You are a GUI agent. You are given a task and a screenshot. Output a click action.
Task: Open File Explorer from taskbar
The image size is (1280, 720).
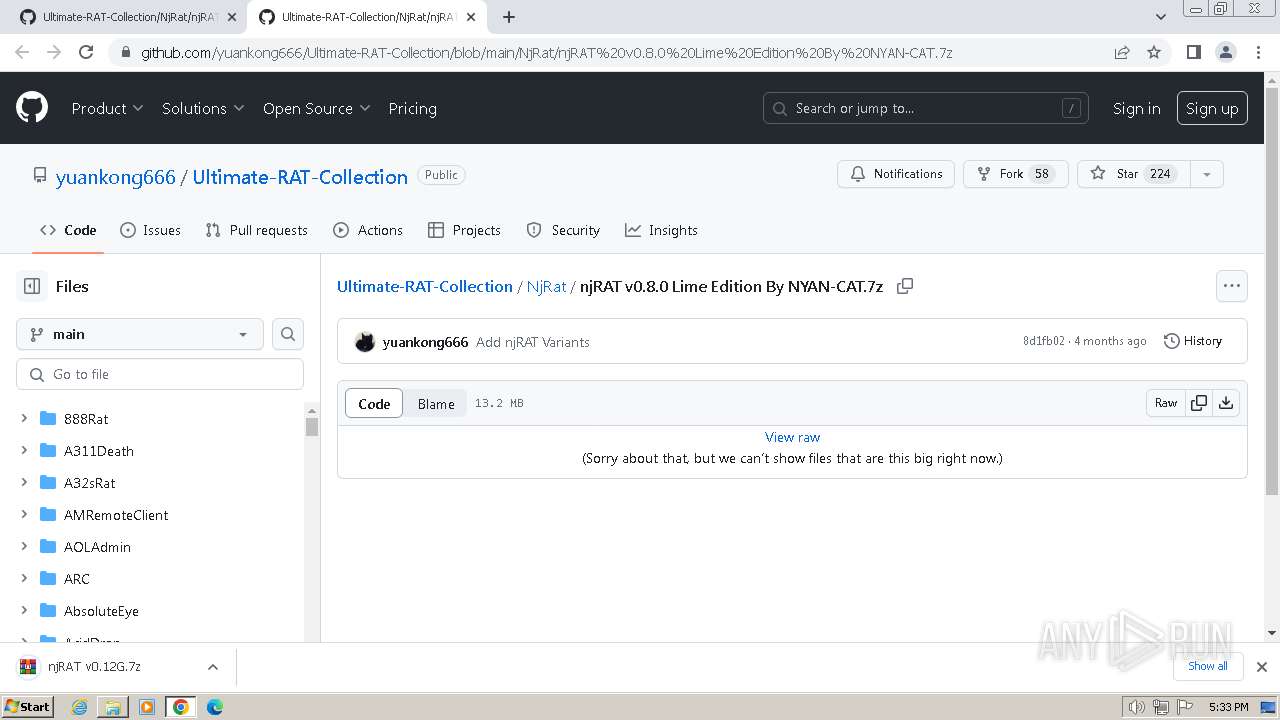[113, 707]
